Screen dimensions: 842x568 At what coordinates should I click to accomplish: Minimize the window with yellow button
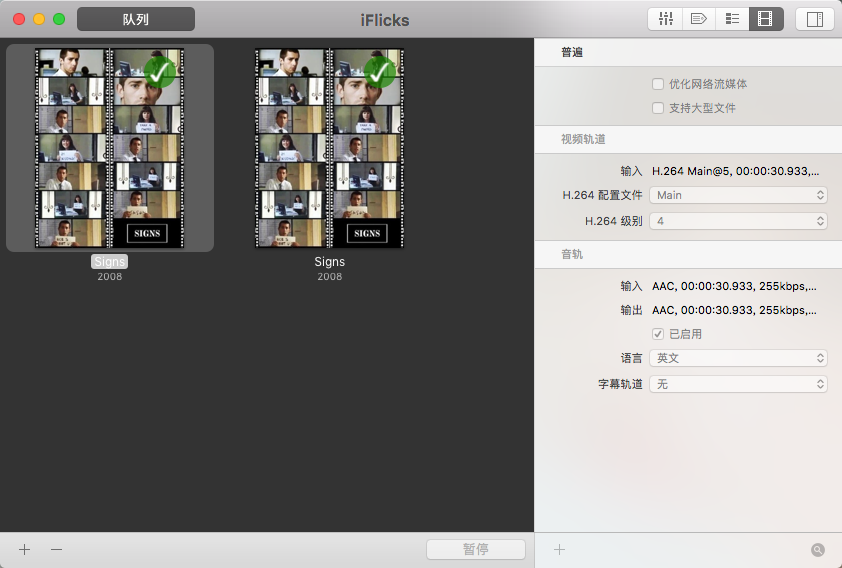coord(39,19)
